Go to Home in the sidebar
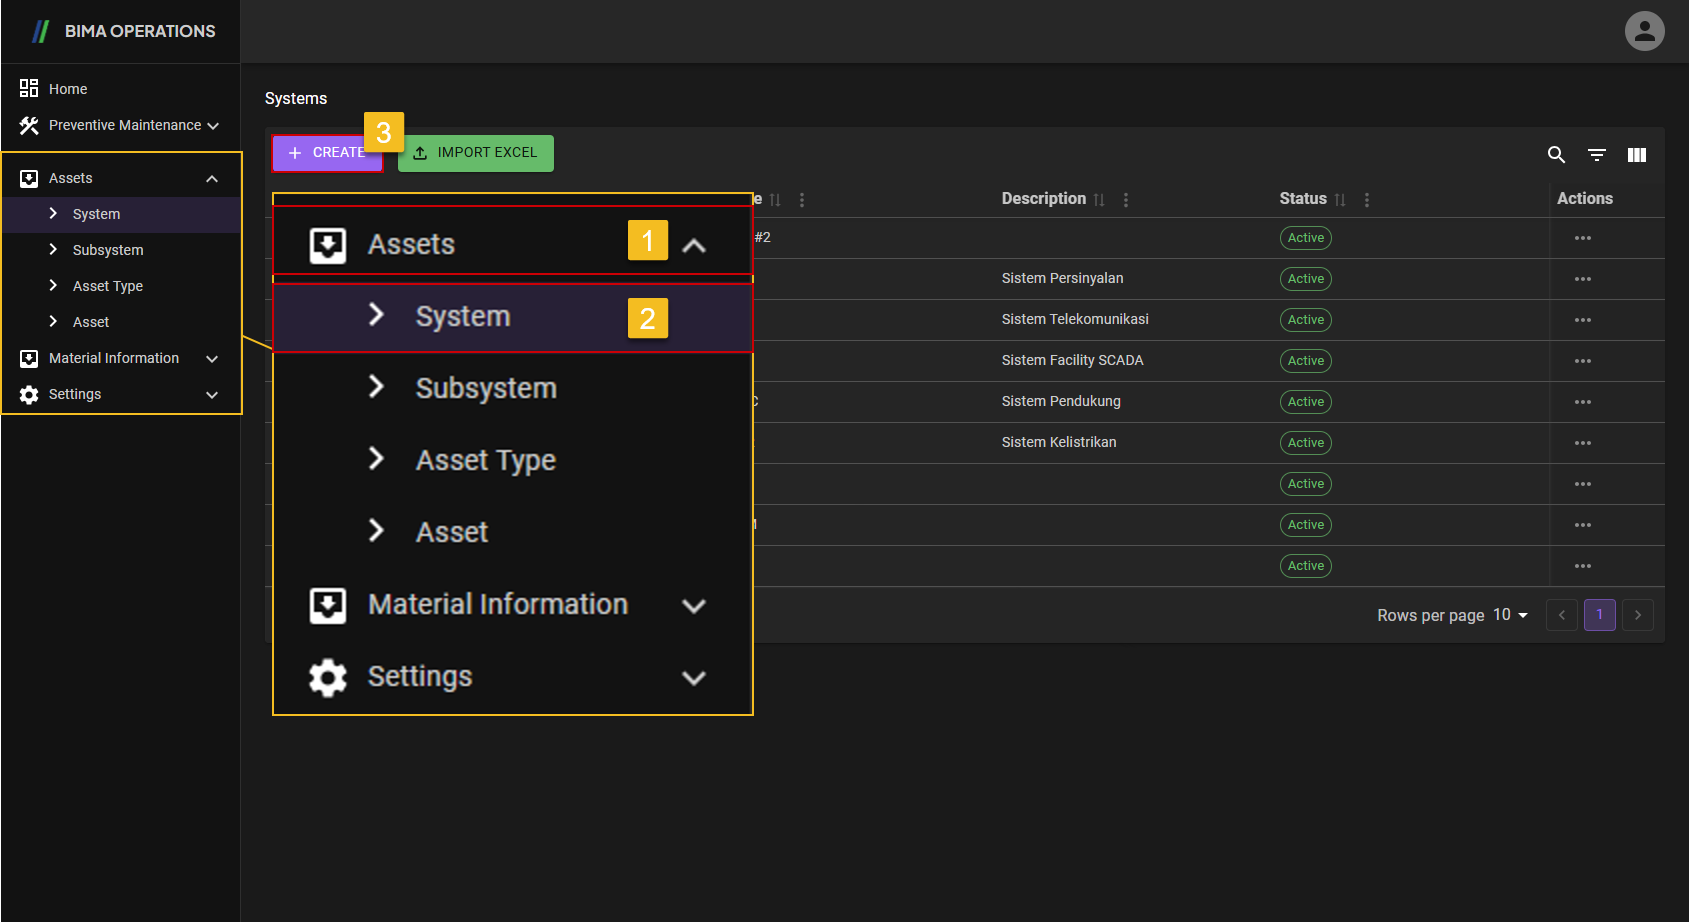 [x=67, y=89]
